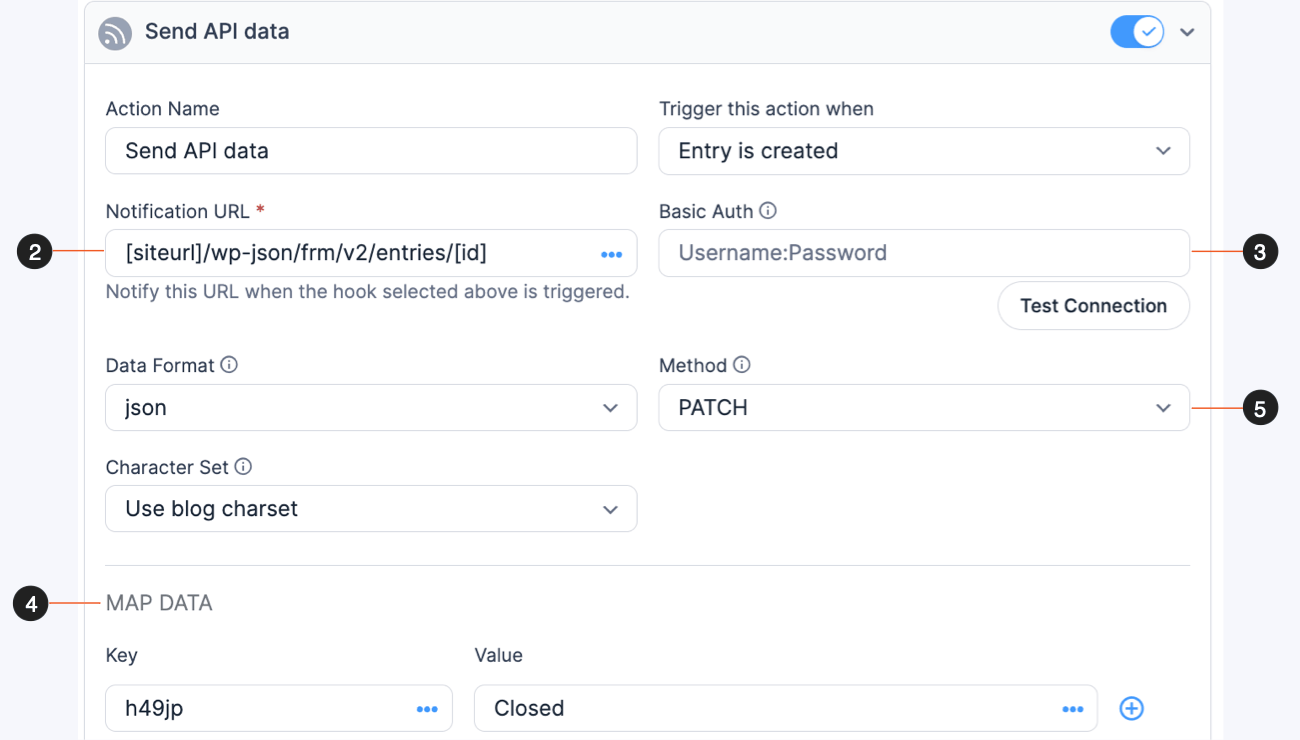The image size is (1300, 740).
Task: Click the Method info icon
Action: click(741, 364)
